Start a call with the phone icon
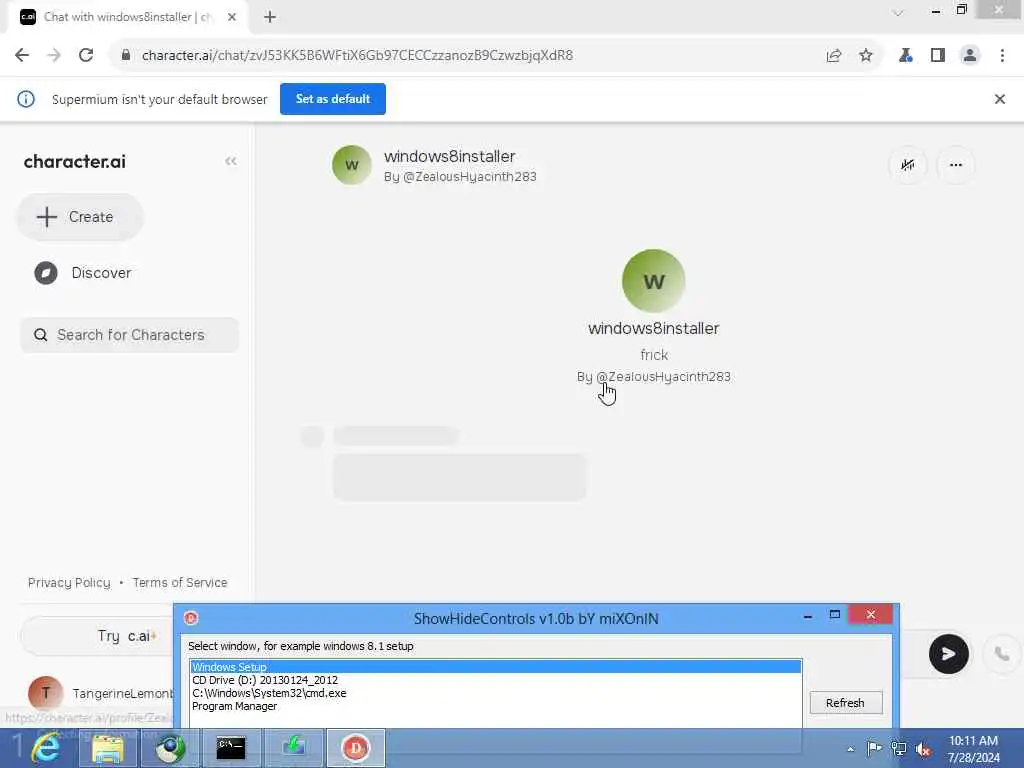This screenshot has width=1024, height=768. 1002,654
